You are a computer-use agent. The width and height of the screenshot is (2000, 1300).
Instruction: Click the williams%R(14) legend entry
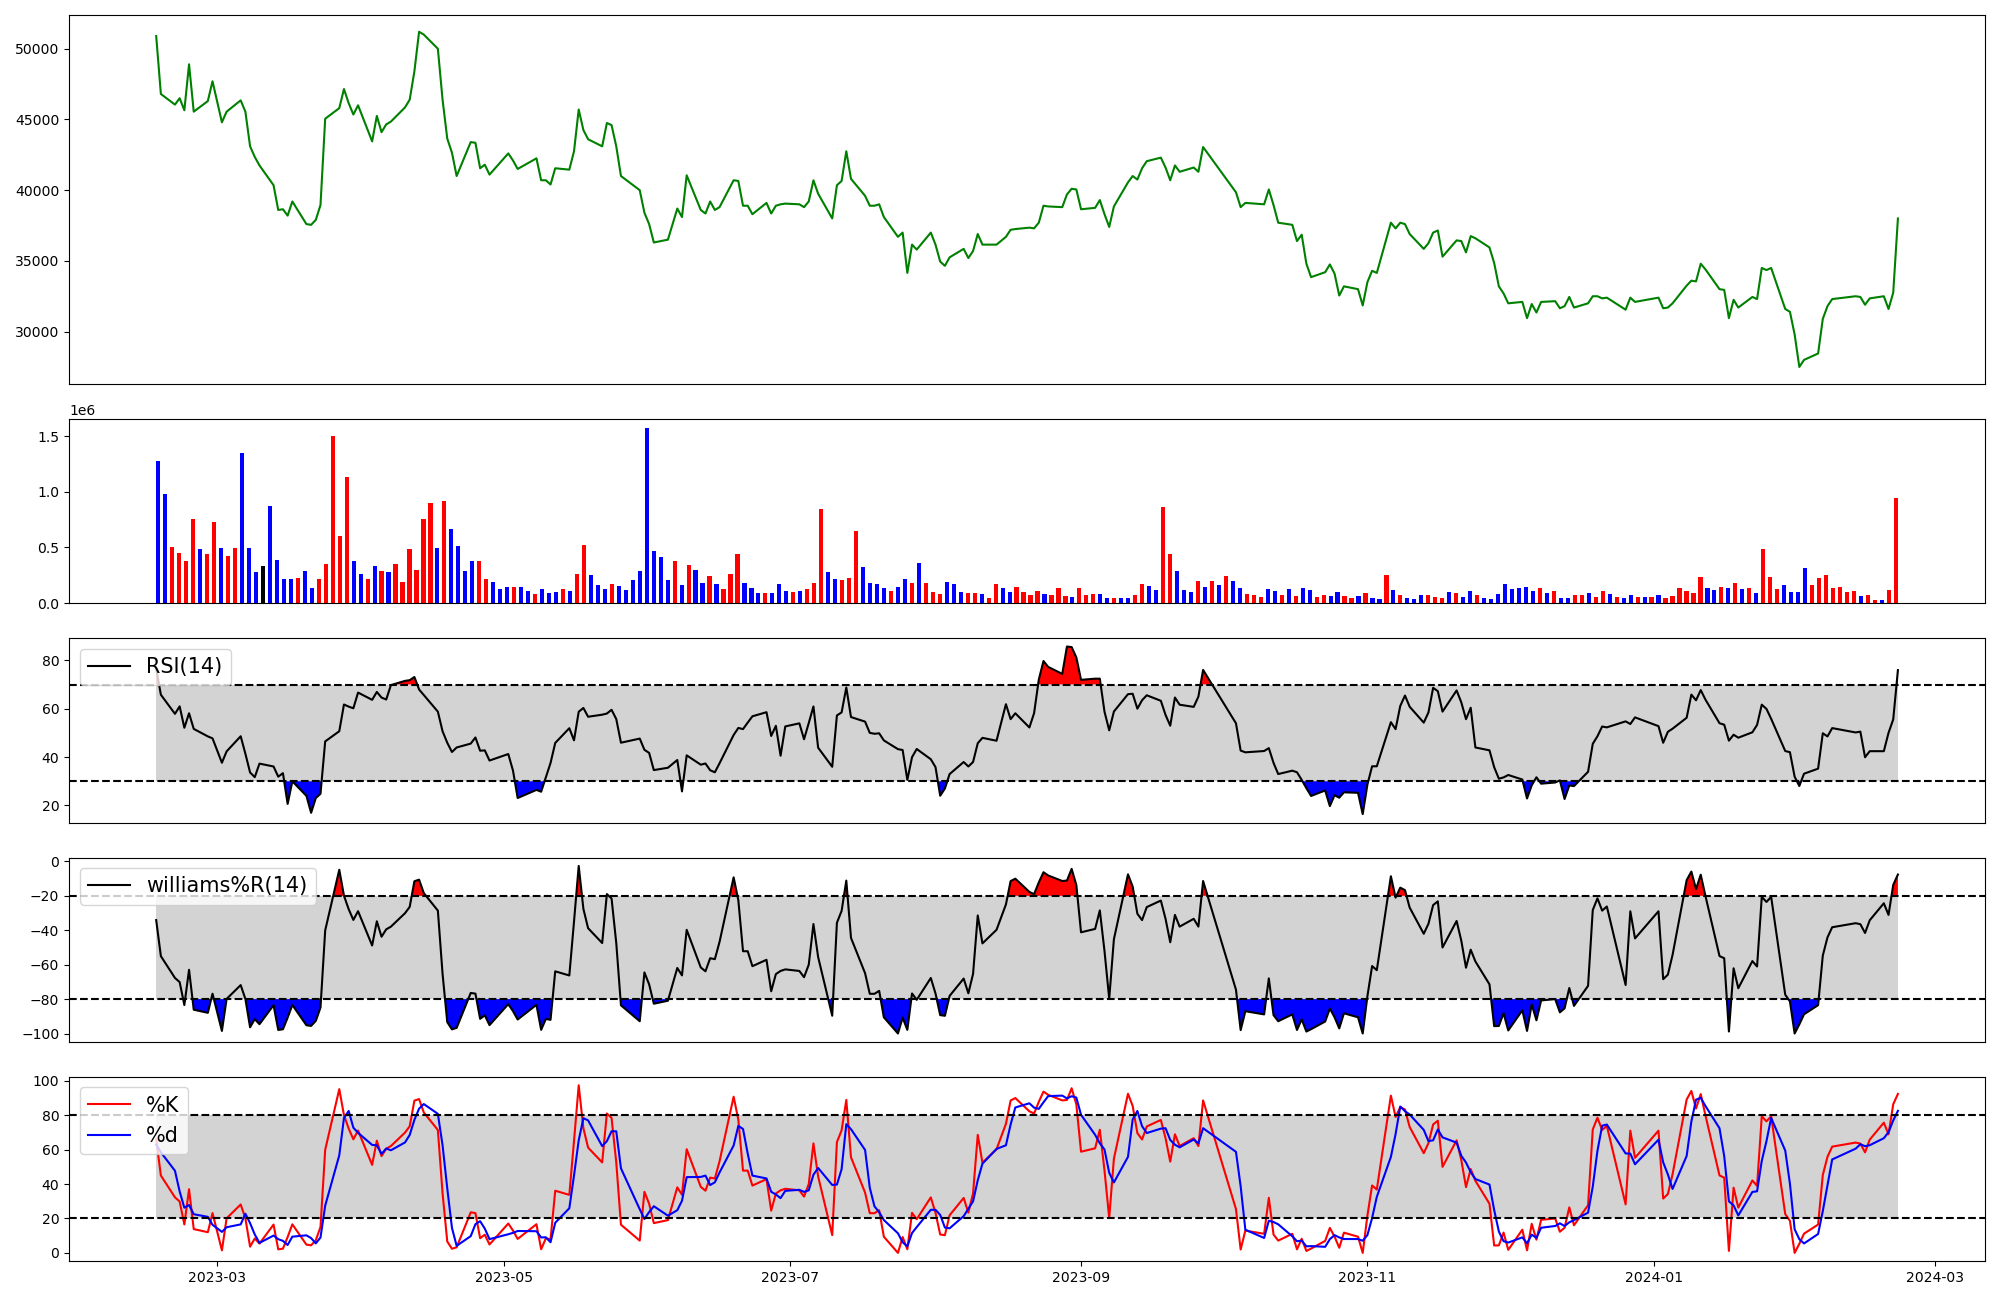click(x=226, y=885)
